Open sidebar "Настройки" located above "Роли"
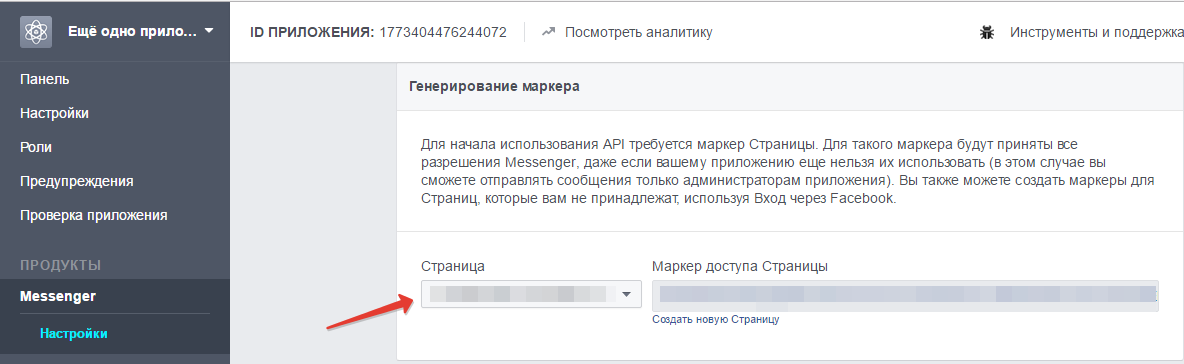The image size is (1184, 364). 54,113
